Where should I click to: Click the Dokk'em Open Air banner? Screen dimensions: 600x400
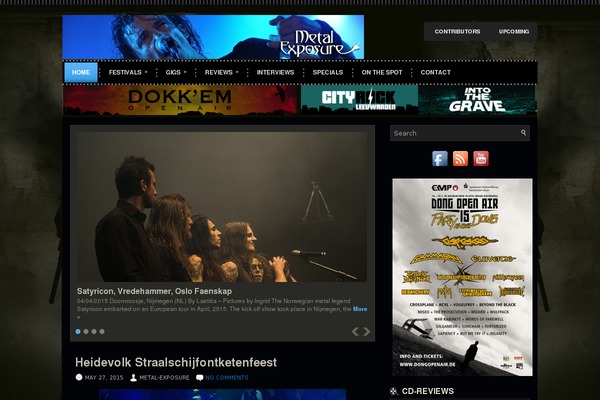click(180, 100)
